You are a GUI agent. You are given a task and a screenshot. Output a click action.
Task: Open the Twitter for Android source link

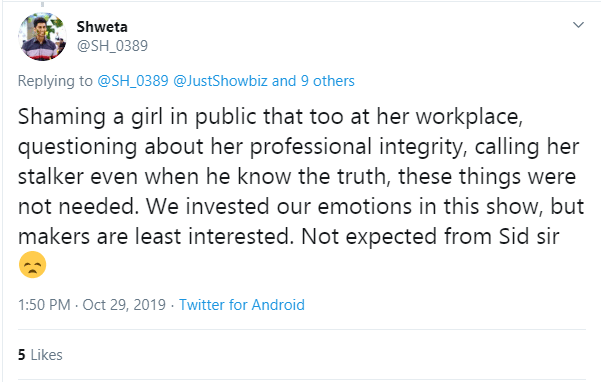(242, 305)
